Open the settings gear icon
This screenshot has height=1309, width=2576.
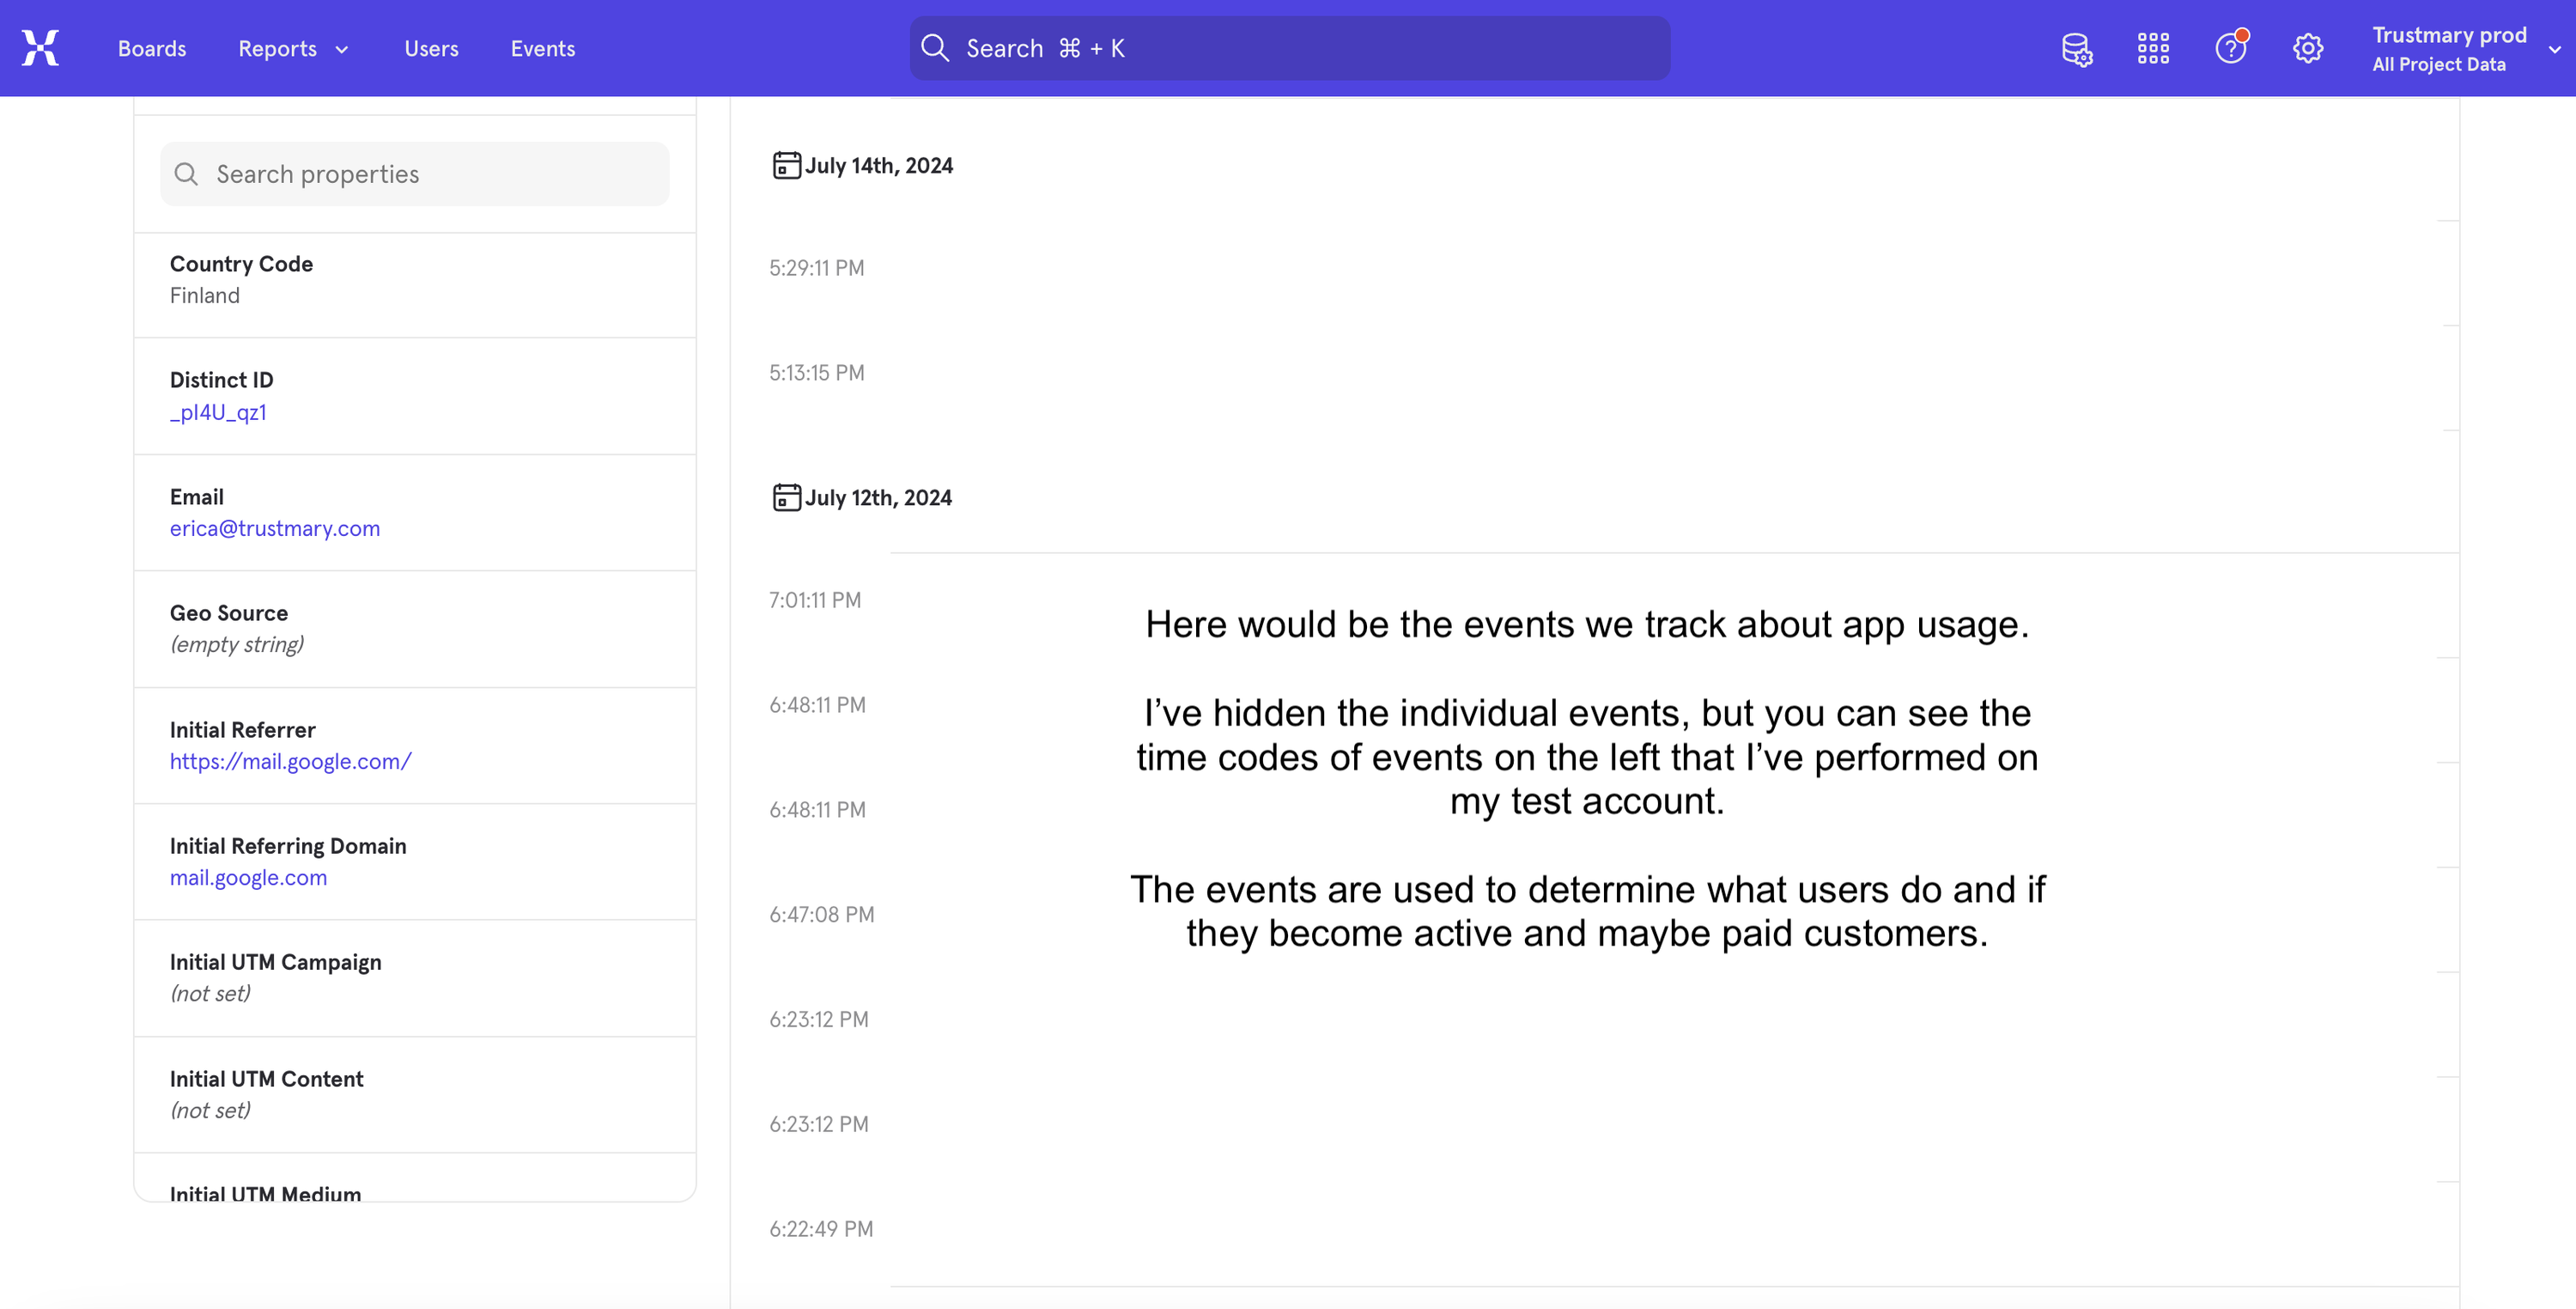(x=2307, y=48)
